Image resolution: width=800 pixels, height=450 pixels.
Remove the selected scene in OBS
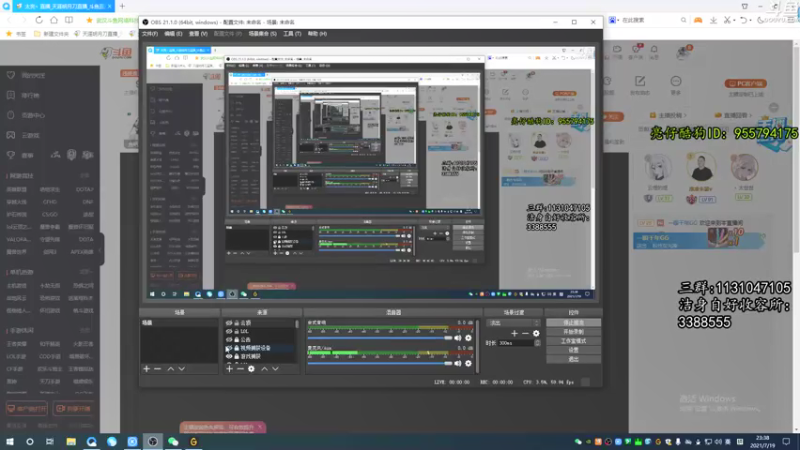158,368
